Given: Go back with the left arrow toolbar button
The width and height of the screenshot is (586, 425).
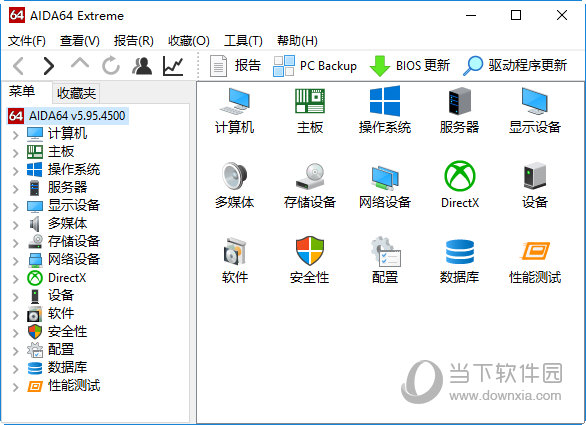Looking at the screenshot, I should click(18, 66).
